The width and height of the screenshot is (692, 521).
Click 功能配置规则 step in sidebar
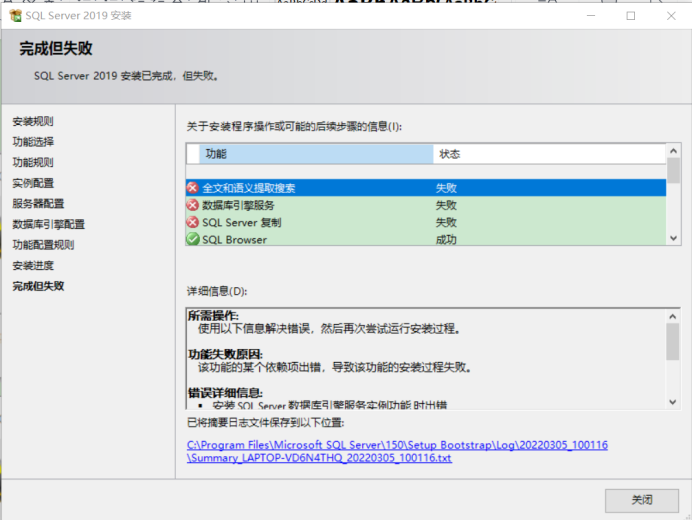43,245
